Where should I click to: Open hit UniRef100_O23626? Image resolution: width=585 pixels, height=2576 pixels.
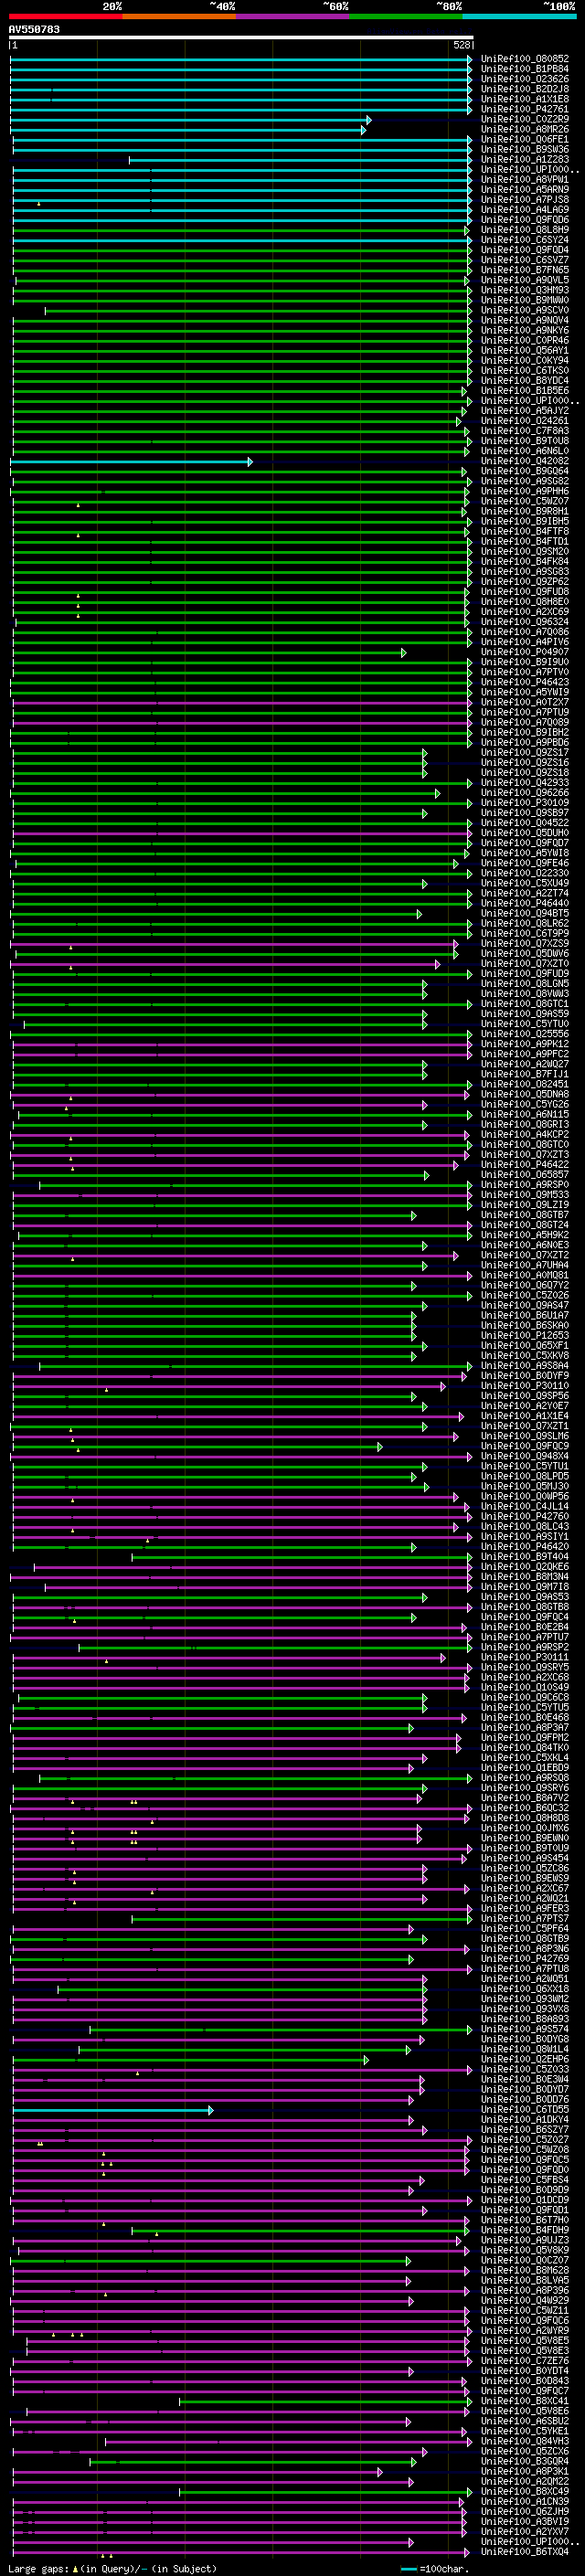click(525, 79)
